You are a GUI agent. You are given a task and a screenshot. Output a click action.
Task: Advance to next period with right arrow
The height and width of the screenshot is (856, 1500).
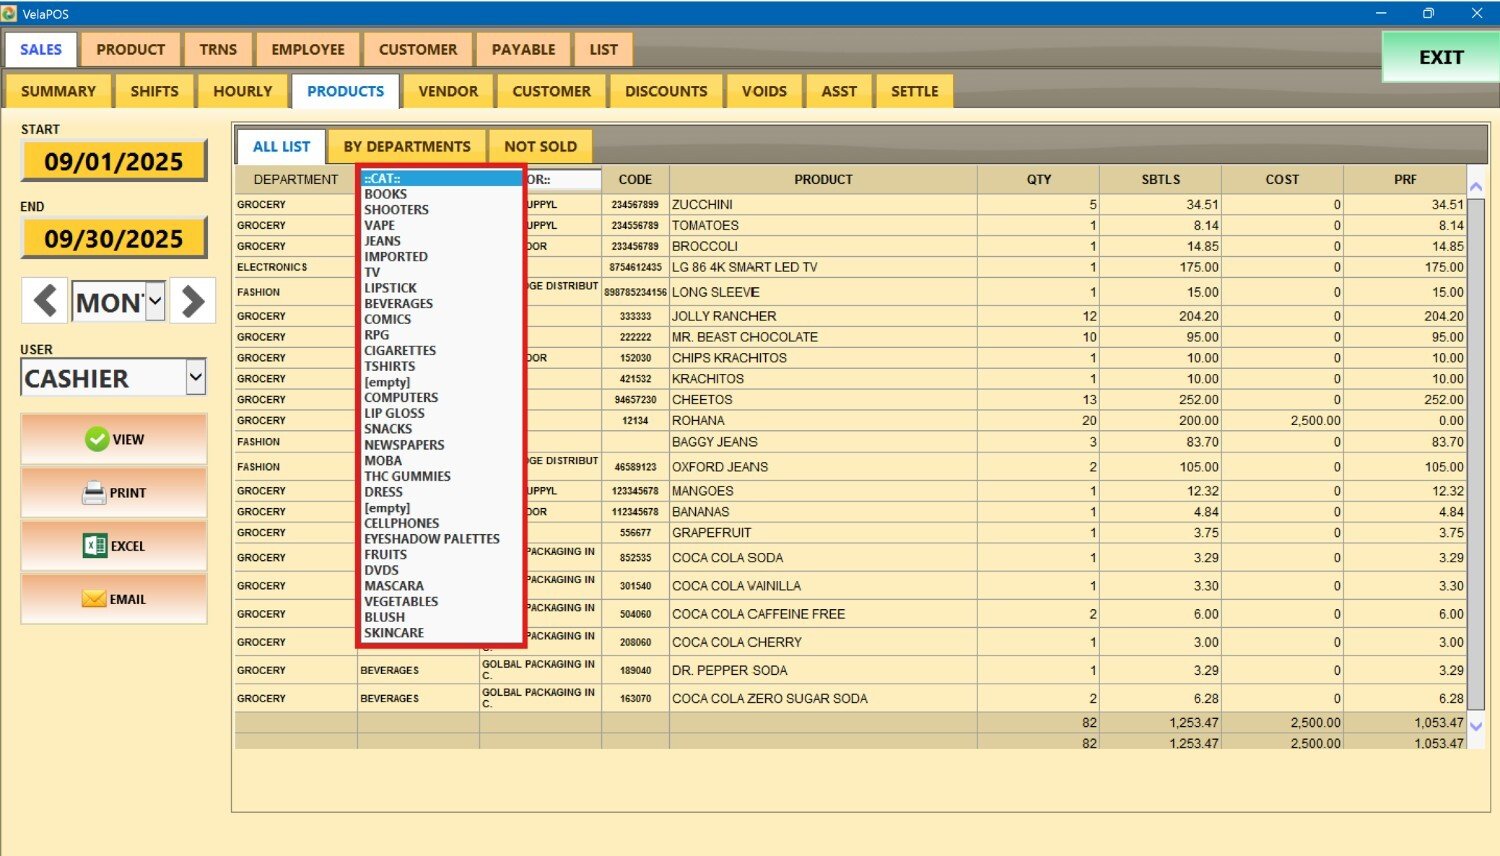pos(193,301)
